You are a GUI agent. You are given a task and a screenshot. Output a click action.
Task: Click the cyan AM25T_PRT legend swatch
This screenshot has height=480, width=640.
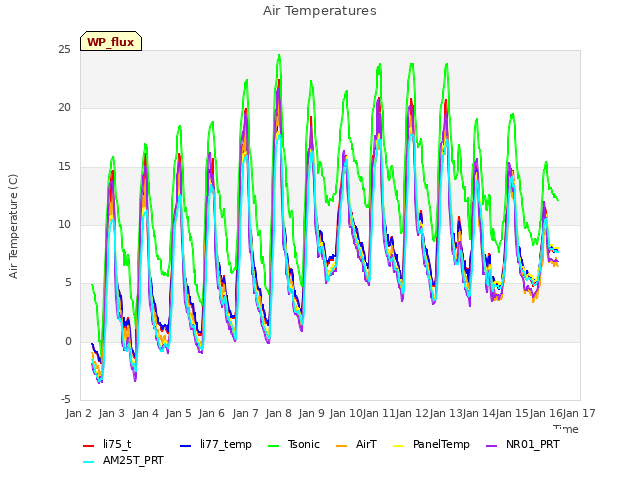point(89,462)
